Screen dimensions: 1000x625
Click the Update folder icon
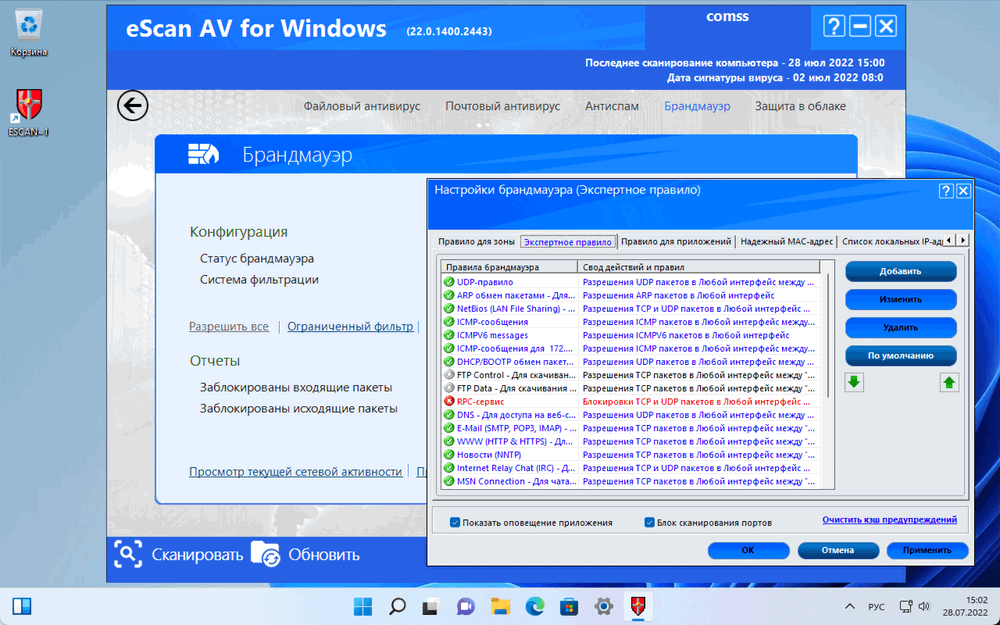coord(265,554)
